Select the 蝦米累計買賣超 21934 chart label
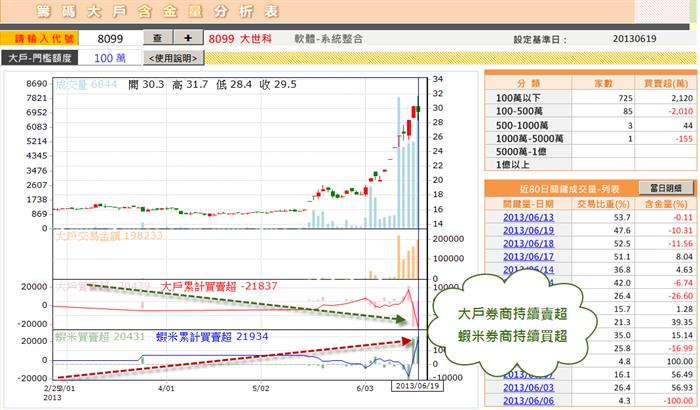Screen dimensions: 700x410 coord(212,337)
